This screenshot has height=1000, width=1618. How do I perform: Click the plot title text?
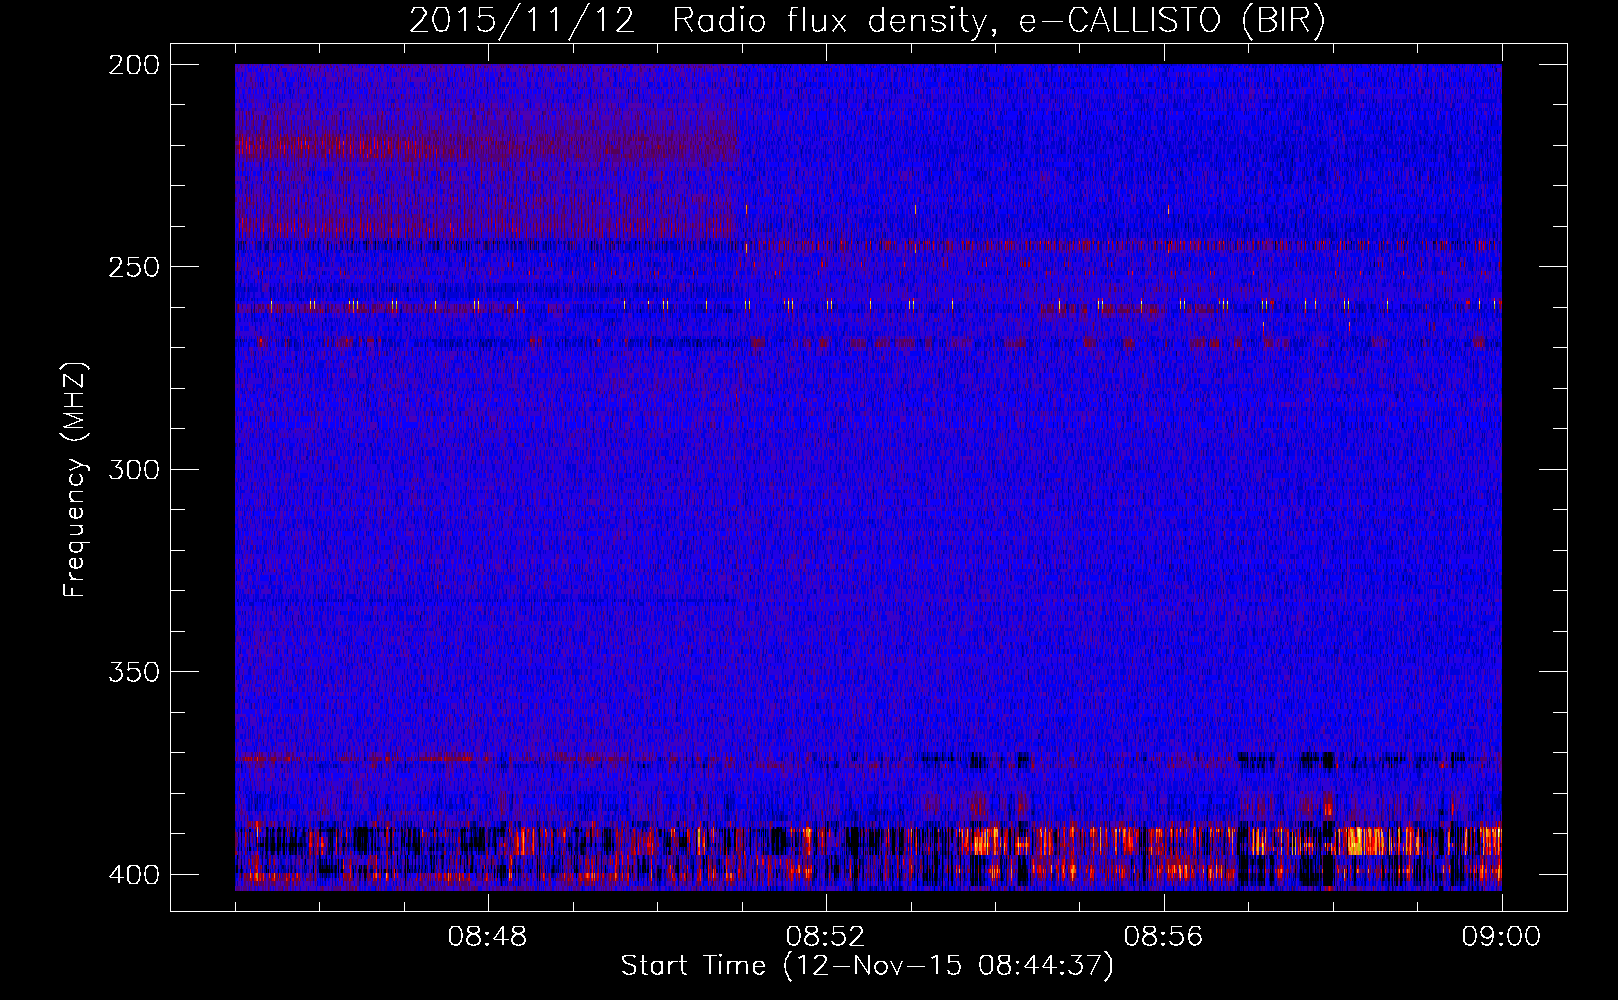pos(867,21)
